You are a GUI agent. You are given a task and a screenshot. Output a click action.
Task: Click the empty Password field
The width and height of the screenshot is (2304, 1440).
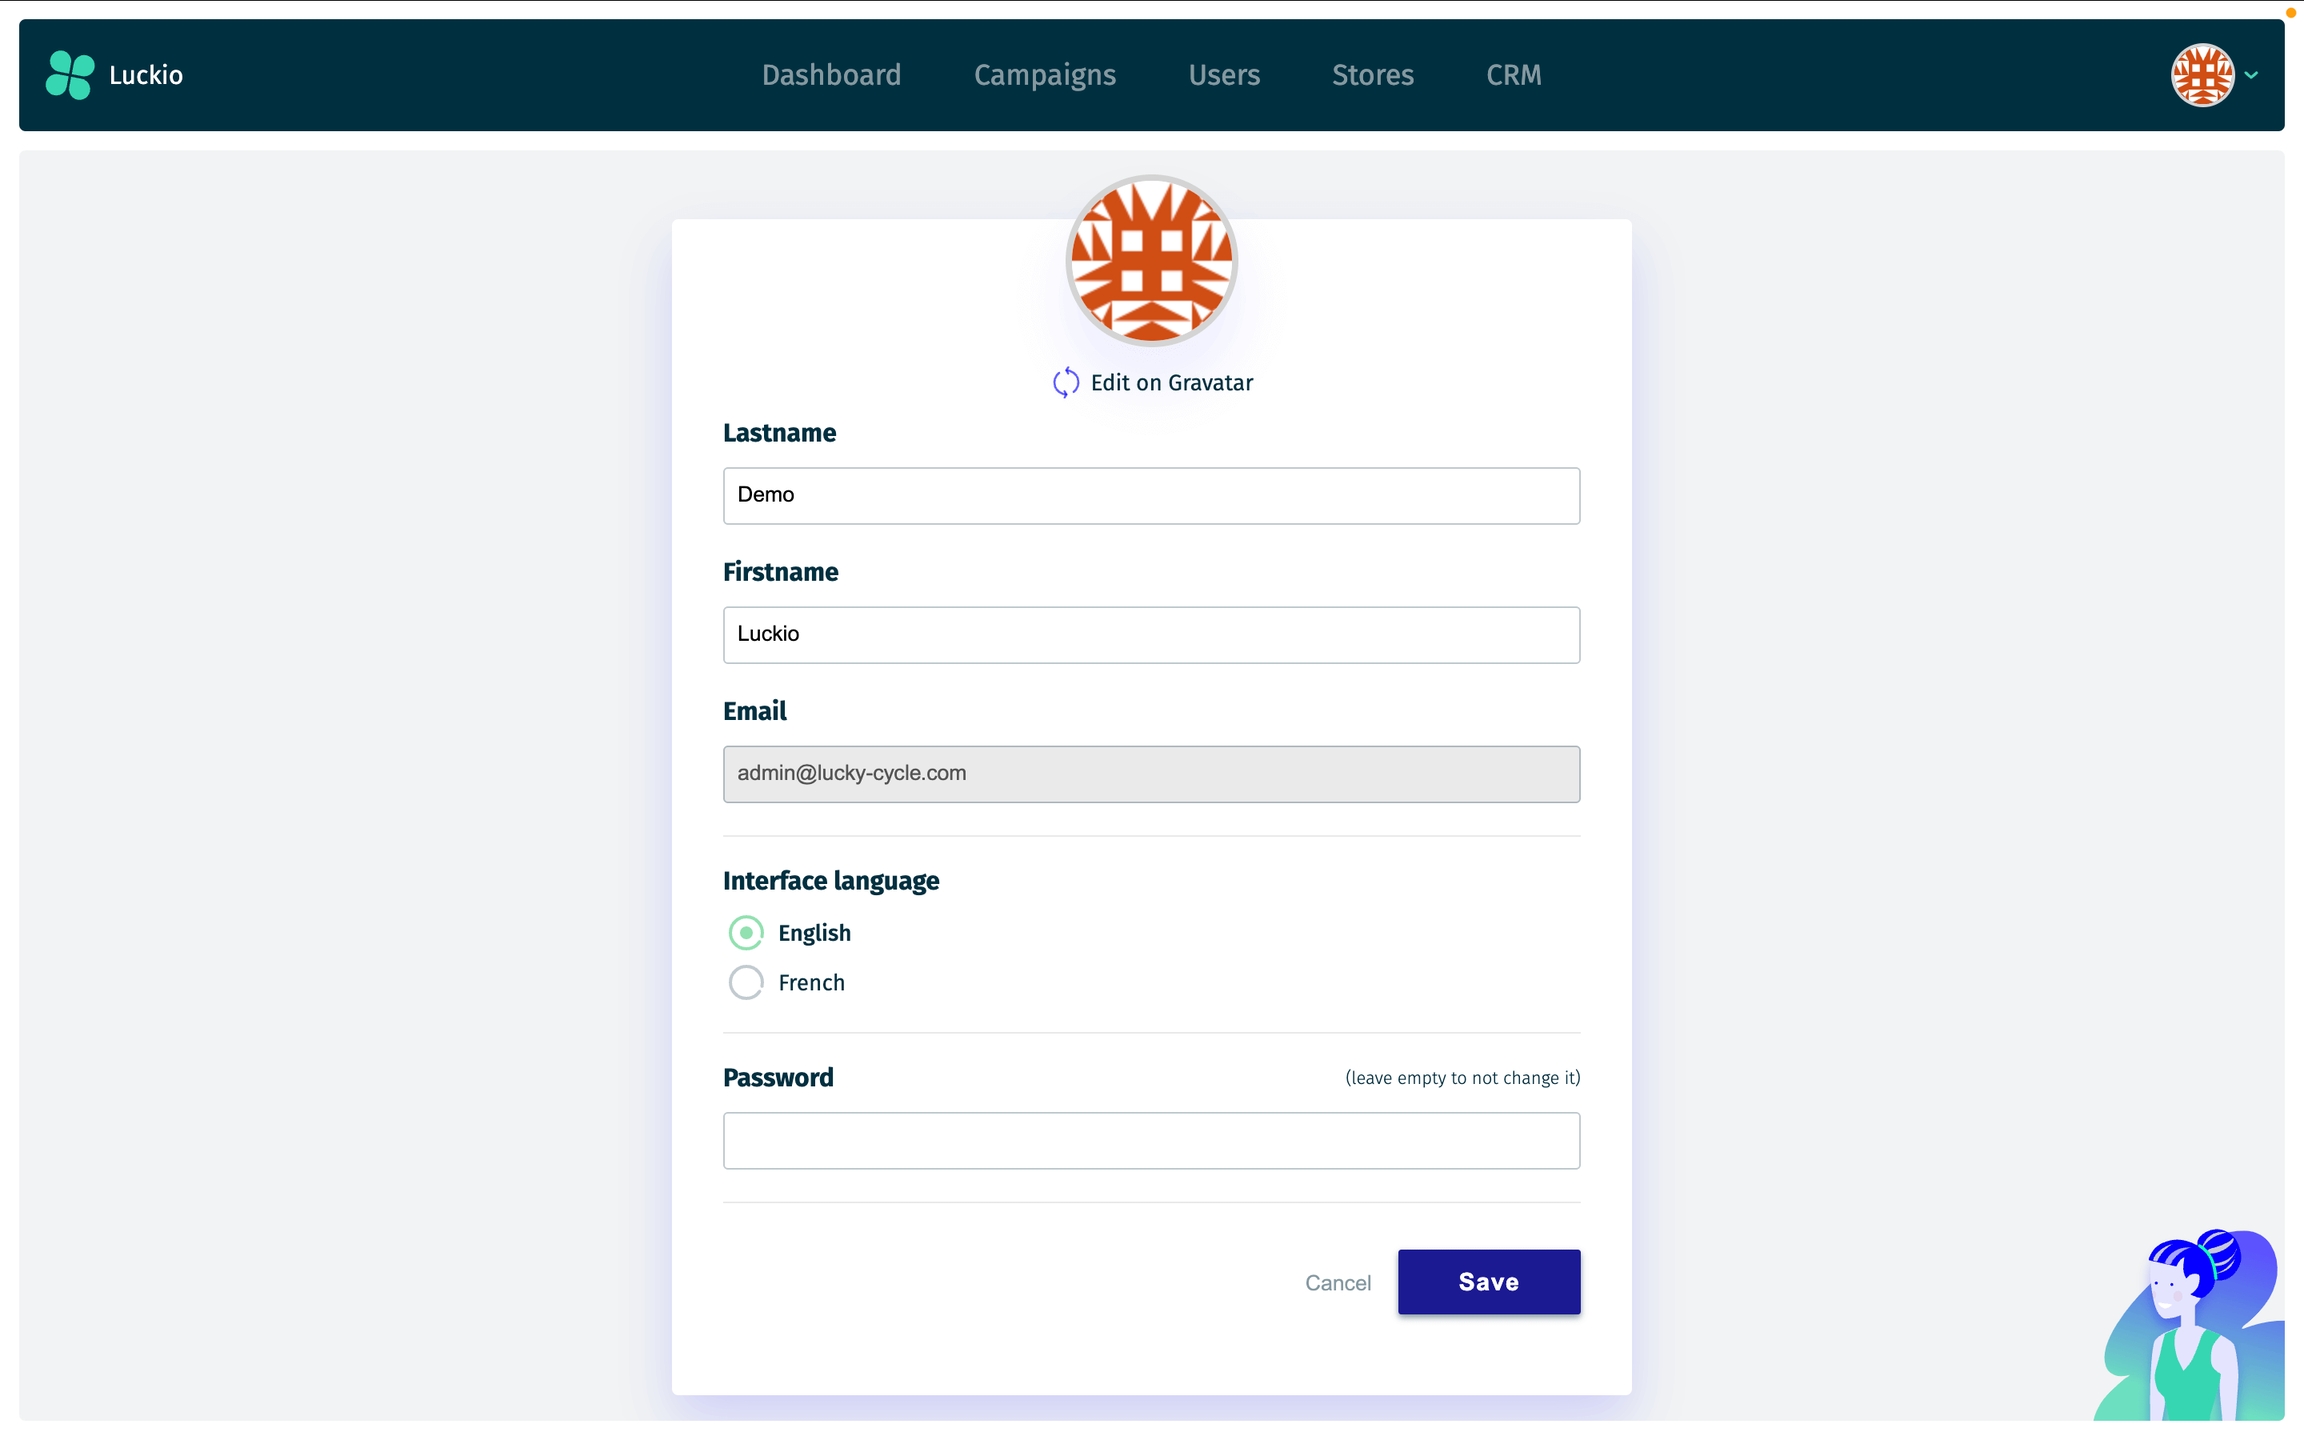tap(1151, 1141)
